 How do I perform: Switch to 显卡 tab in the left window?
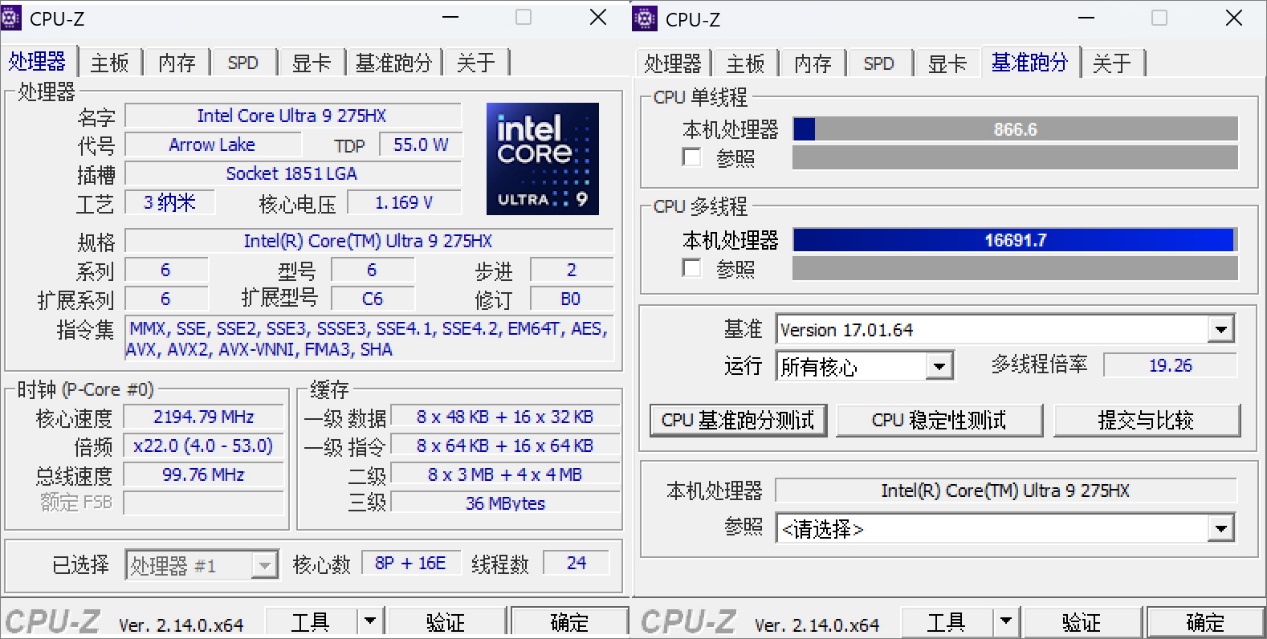[x=311, y=63]
